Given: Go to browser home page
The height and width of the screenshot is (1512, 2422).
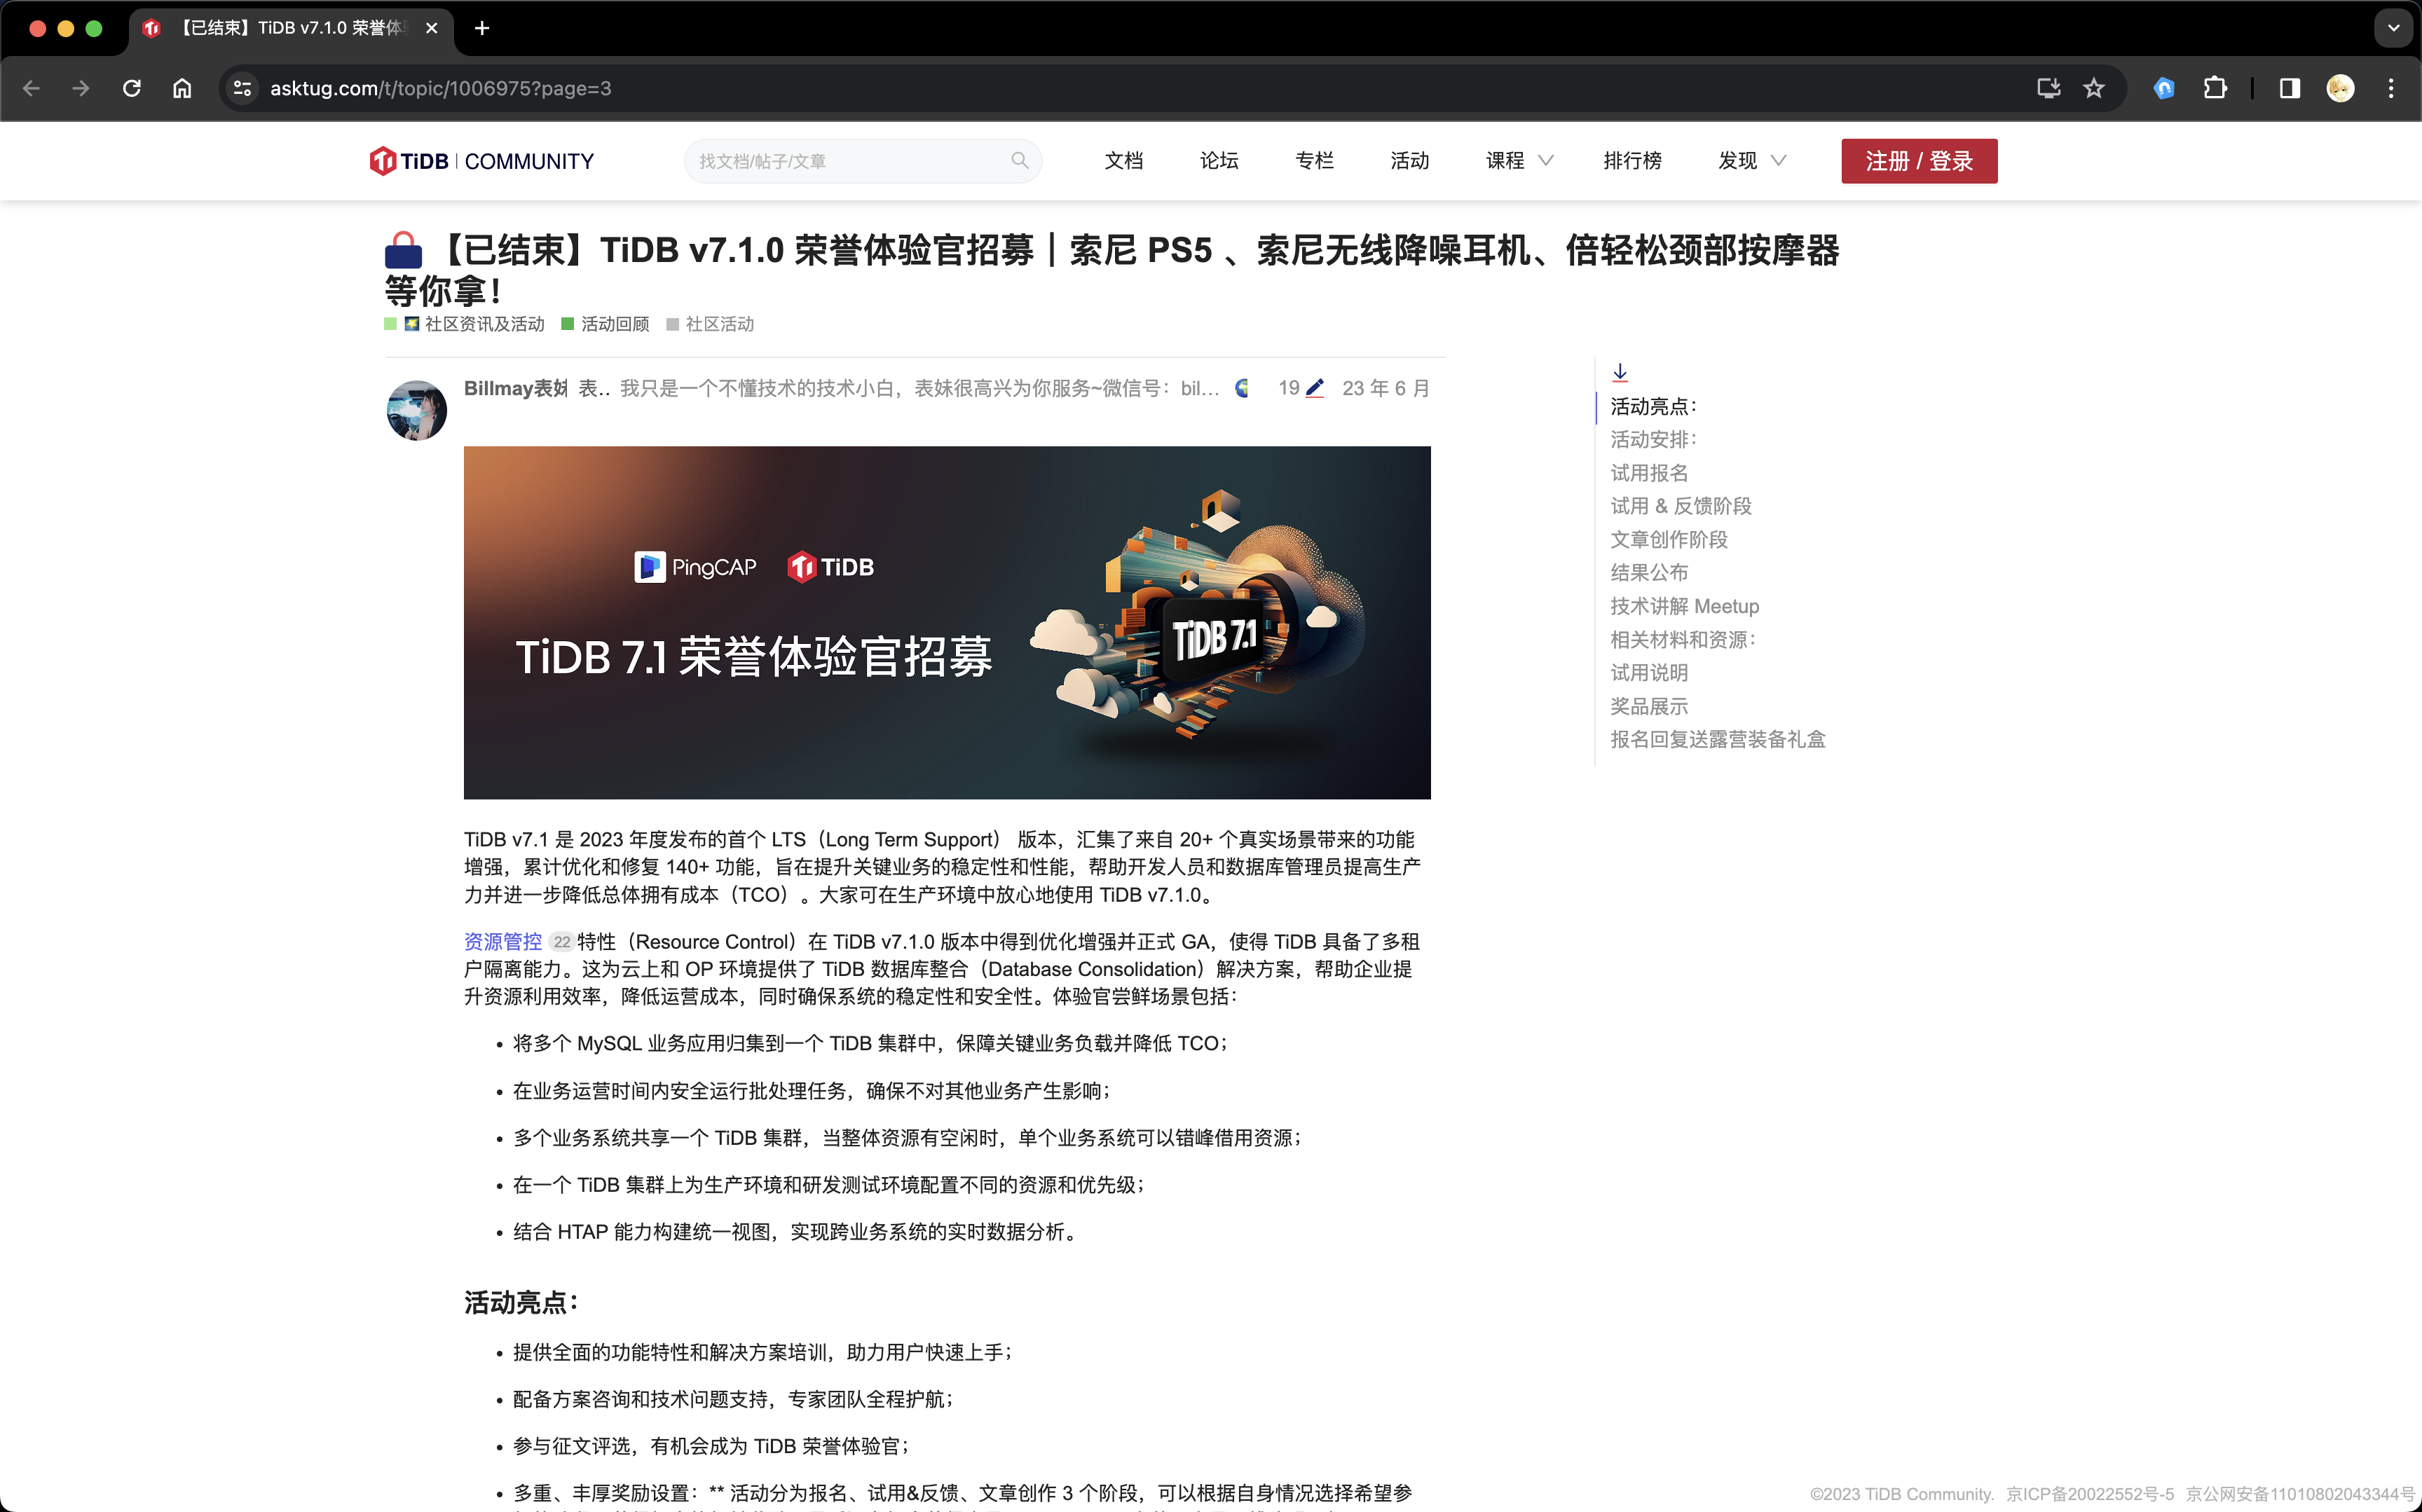Looking at the screenshot, I should (182, 88).
